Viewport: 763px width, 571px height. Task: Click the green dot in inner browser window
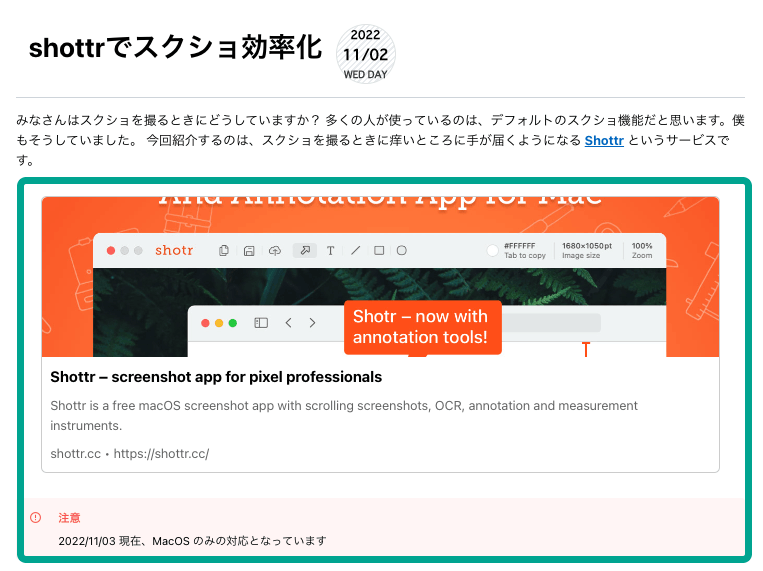233,323
